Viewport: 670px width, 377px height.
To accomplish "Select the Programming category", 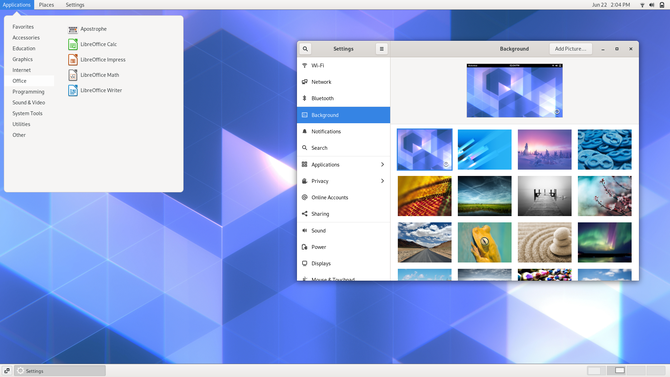I will [x=28, y=91].
